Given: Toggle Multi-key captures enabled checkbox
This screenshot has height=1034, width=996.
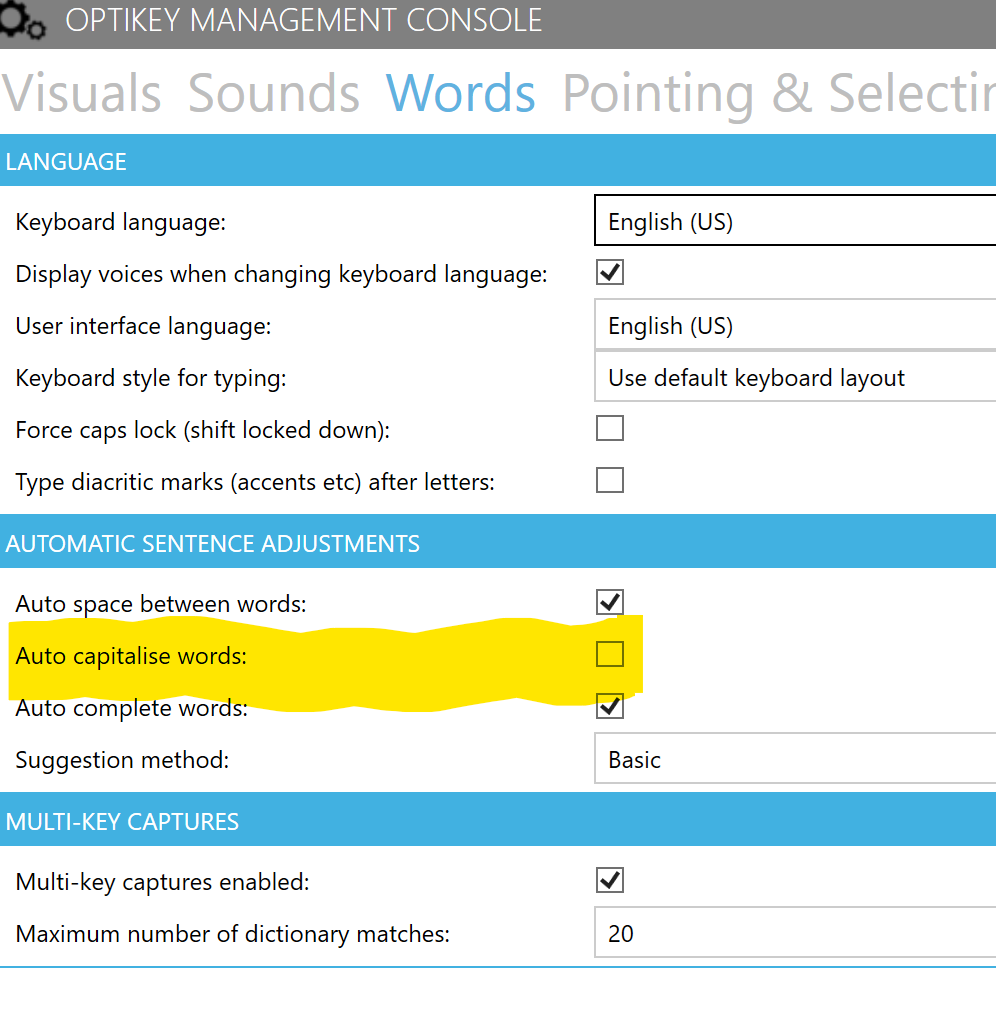Looking at the screenshot, I should click(x=609, y=880).
